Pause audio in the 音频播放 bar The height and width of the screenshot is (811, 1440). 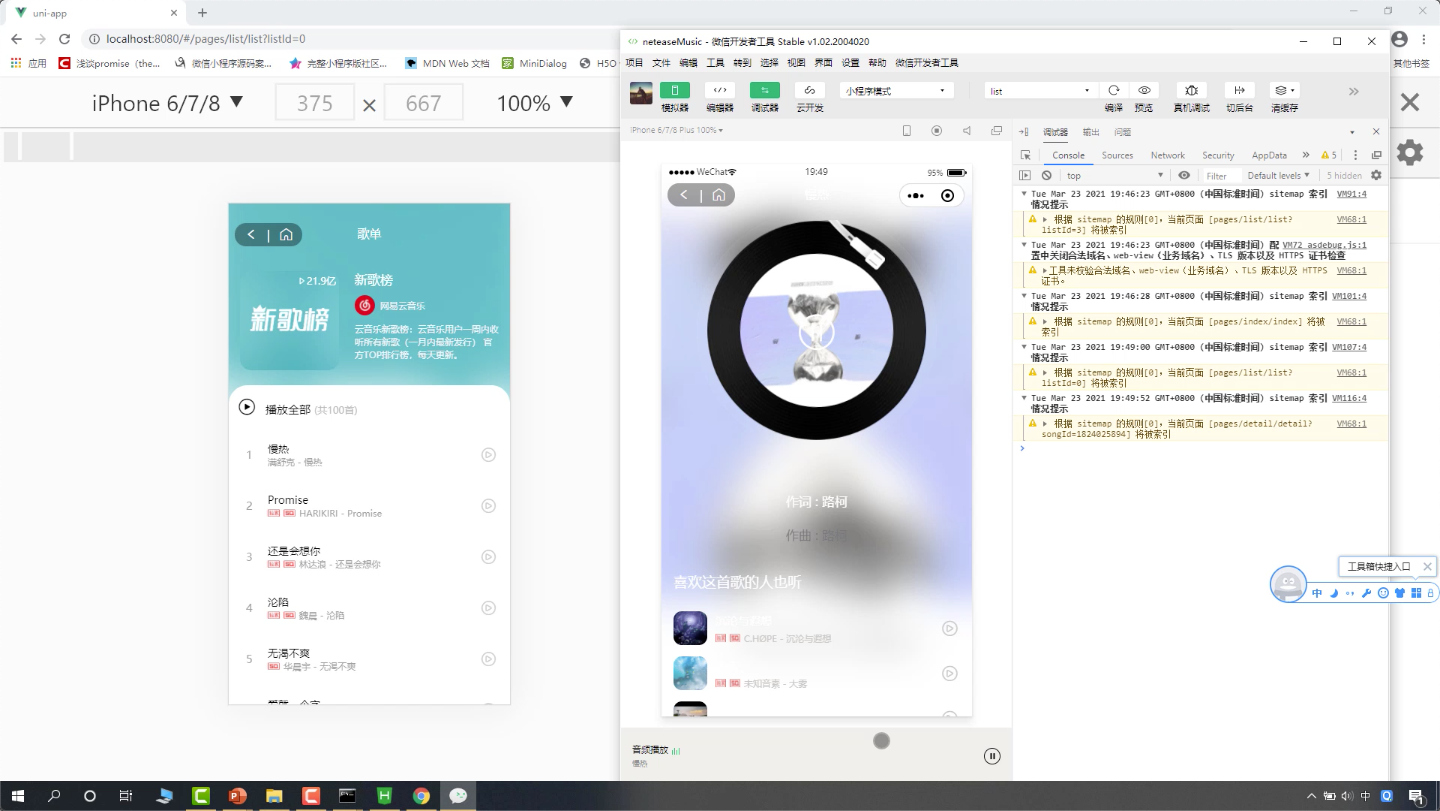992,756
